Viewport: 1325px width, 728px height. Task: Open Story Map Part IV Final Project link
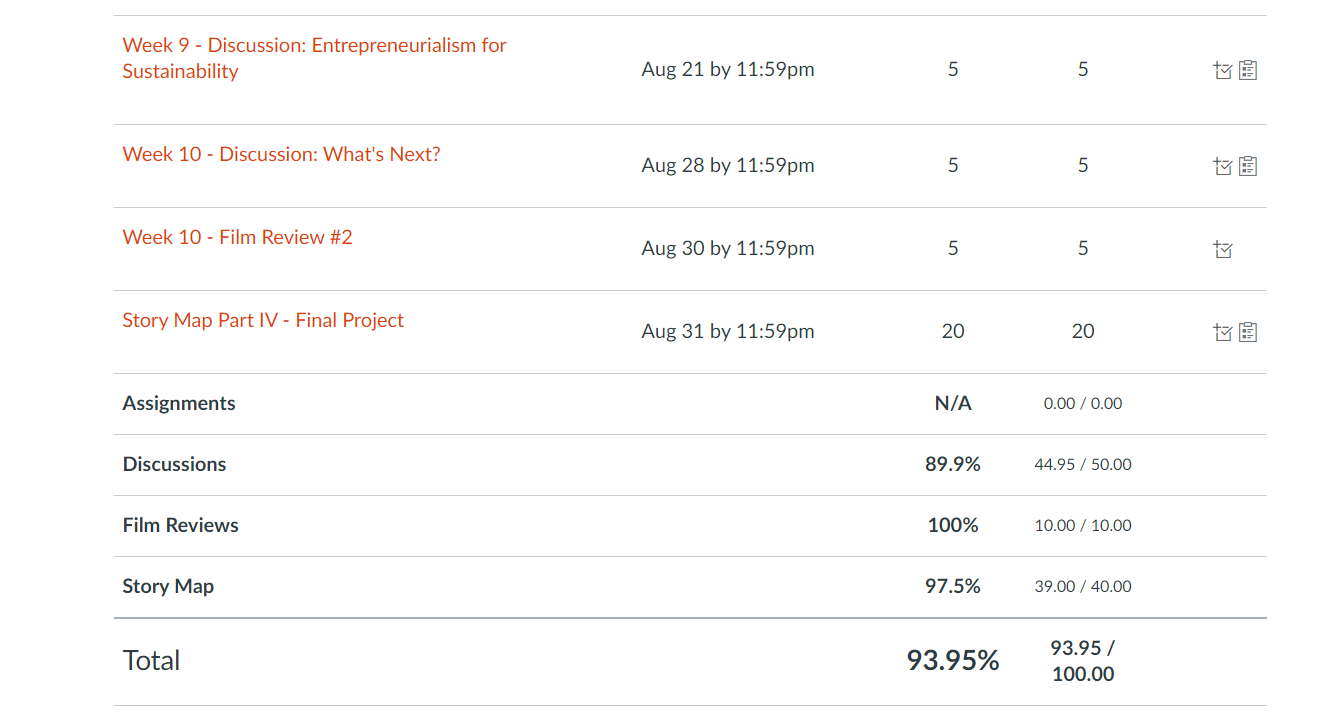(263, 320)
